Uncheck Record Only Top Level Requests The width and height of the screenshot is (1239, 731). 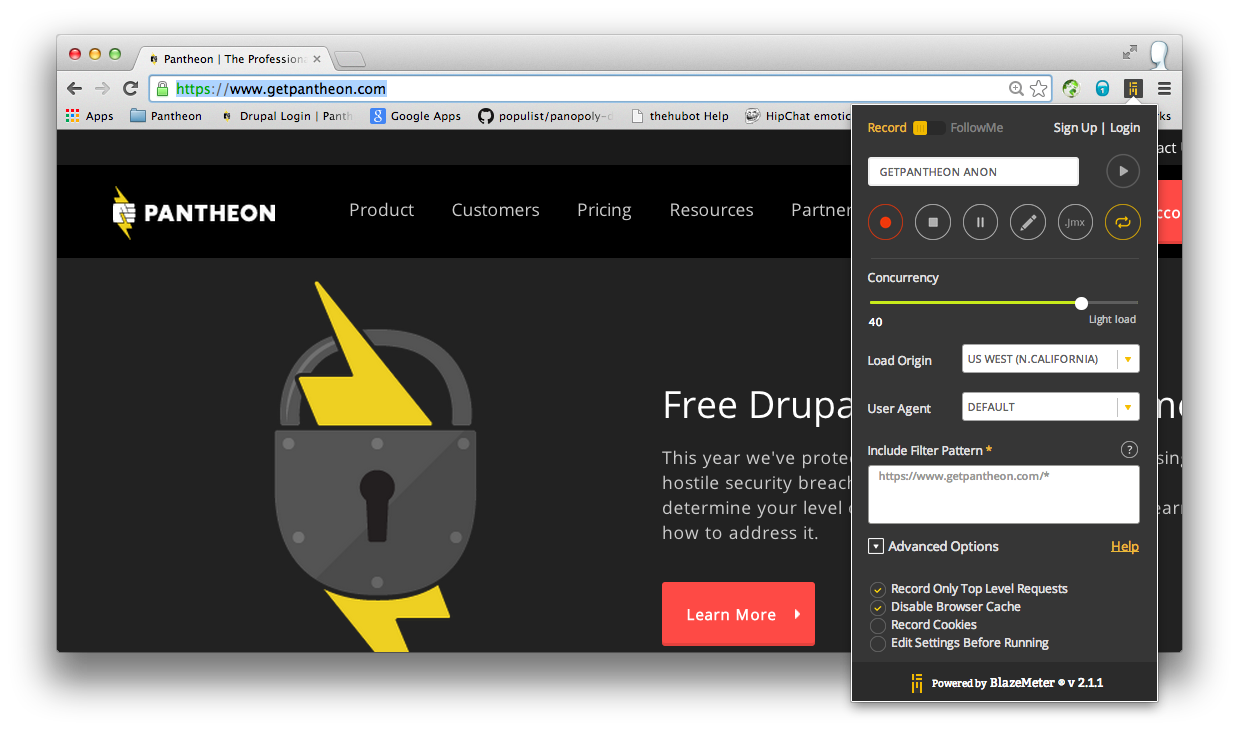click(x=878, y=590)
